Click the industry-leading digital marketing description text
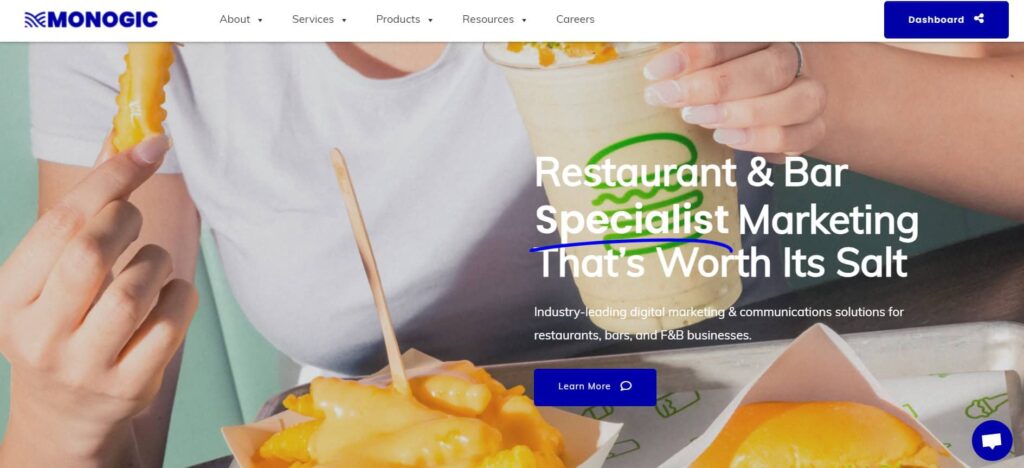The image size is (1024, 468). [x=718, y=324]
